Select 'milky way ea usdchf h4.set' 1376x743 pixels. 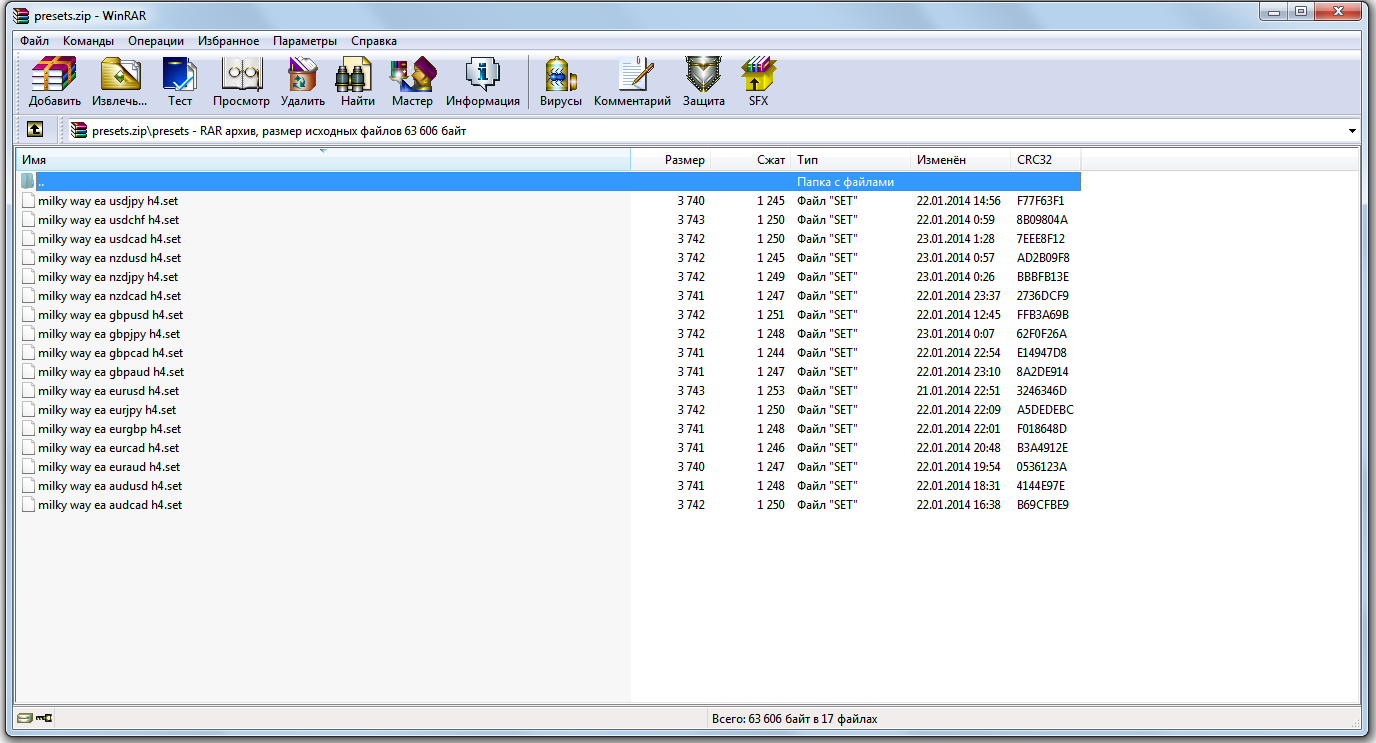pos(108,220)
